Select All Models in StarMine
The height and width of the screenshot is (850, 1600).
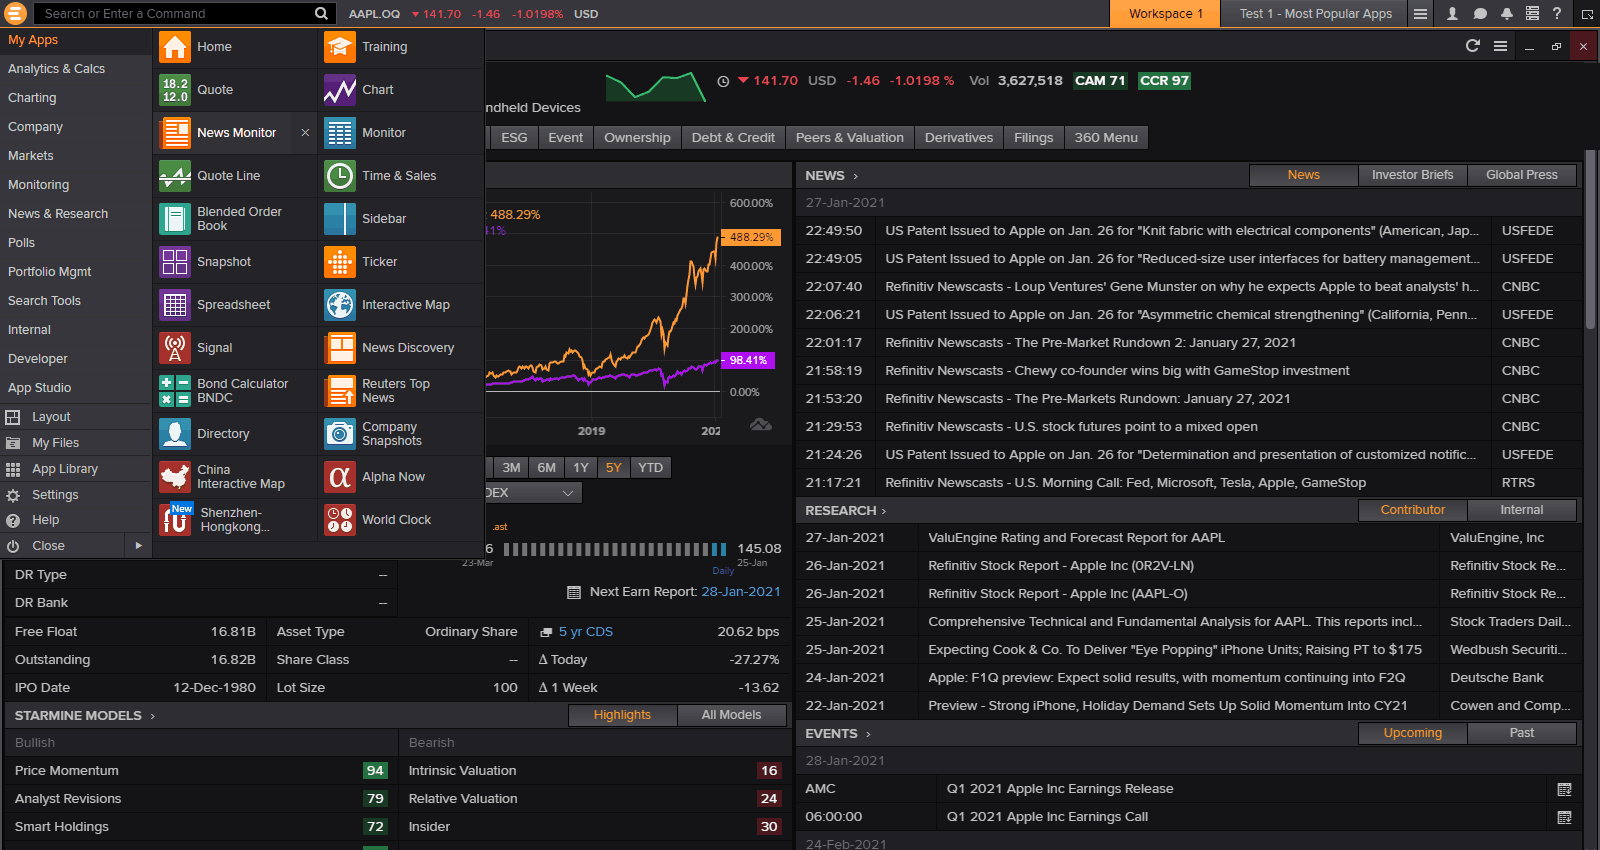pyautogui.click(x=731, y=715)
